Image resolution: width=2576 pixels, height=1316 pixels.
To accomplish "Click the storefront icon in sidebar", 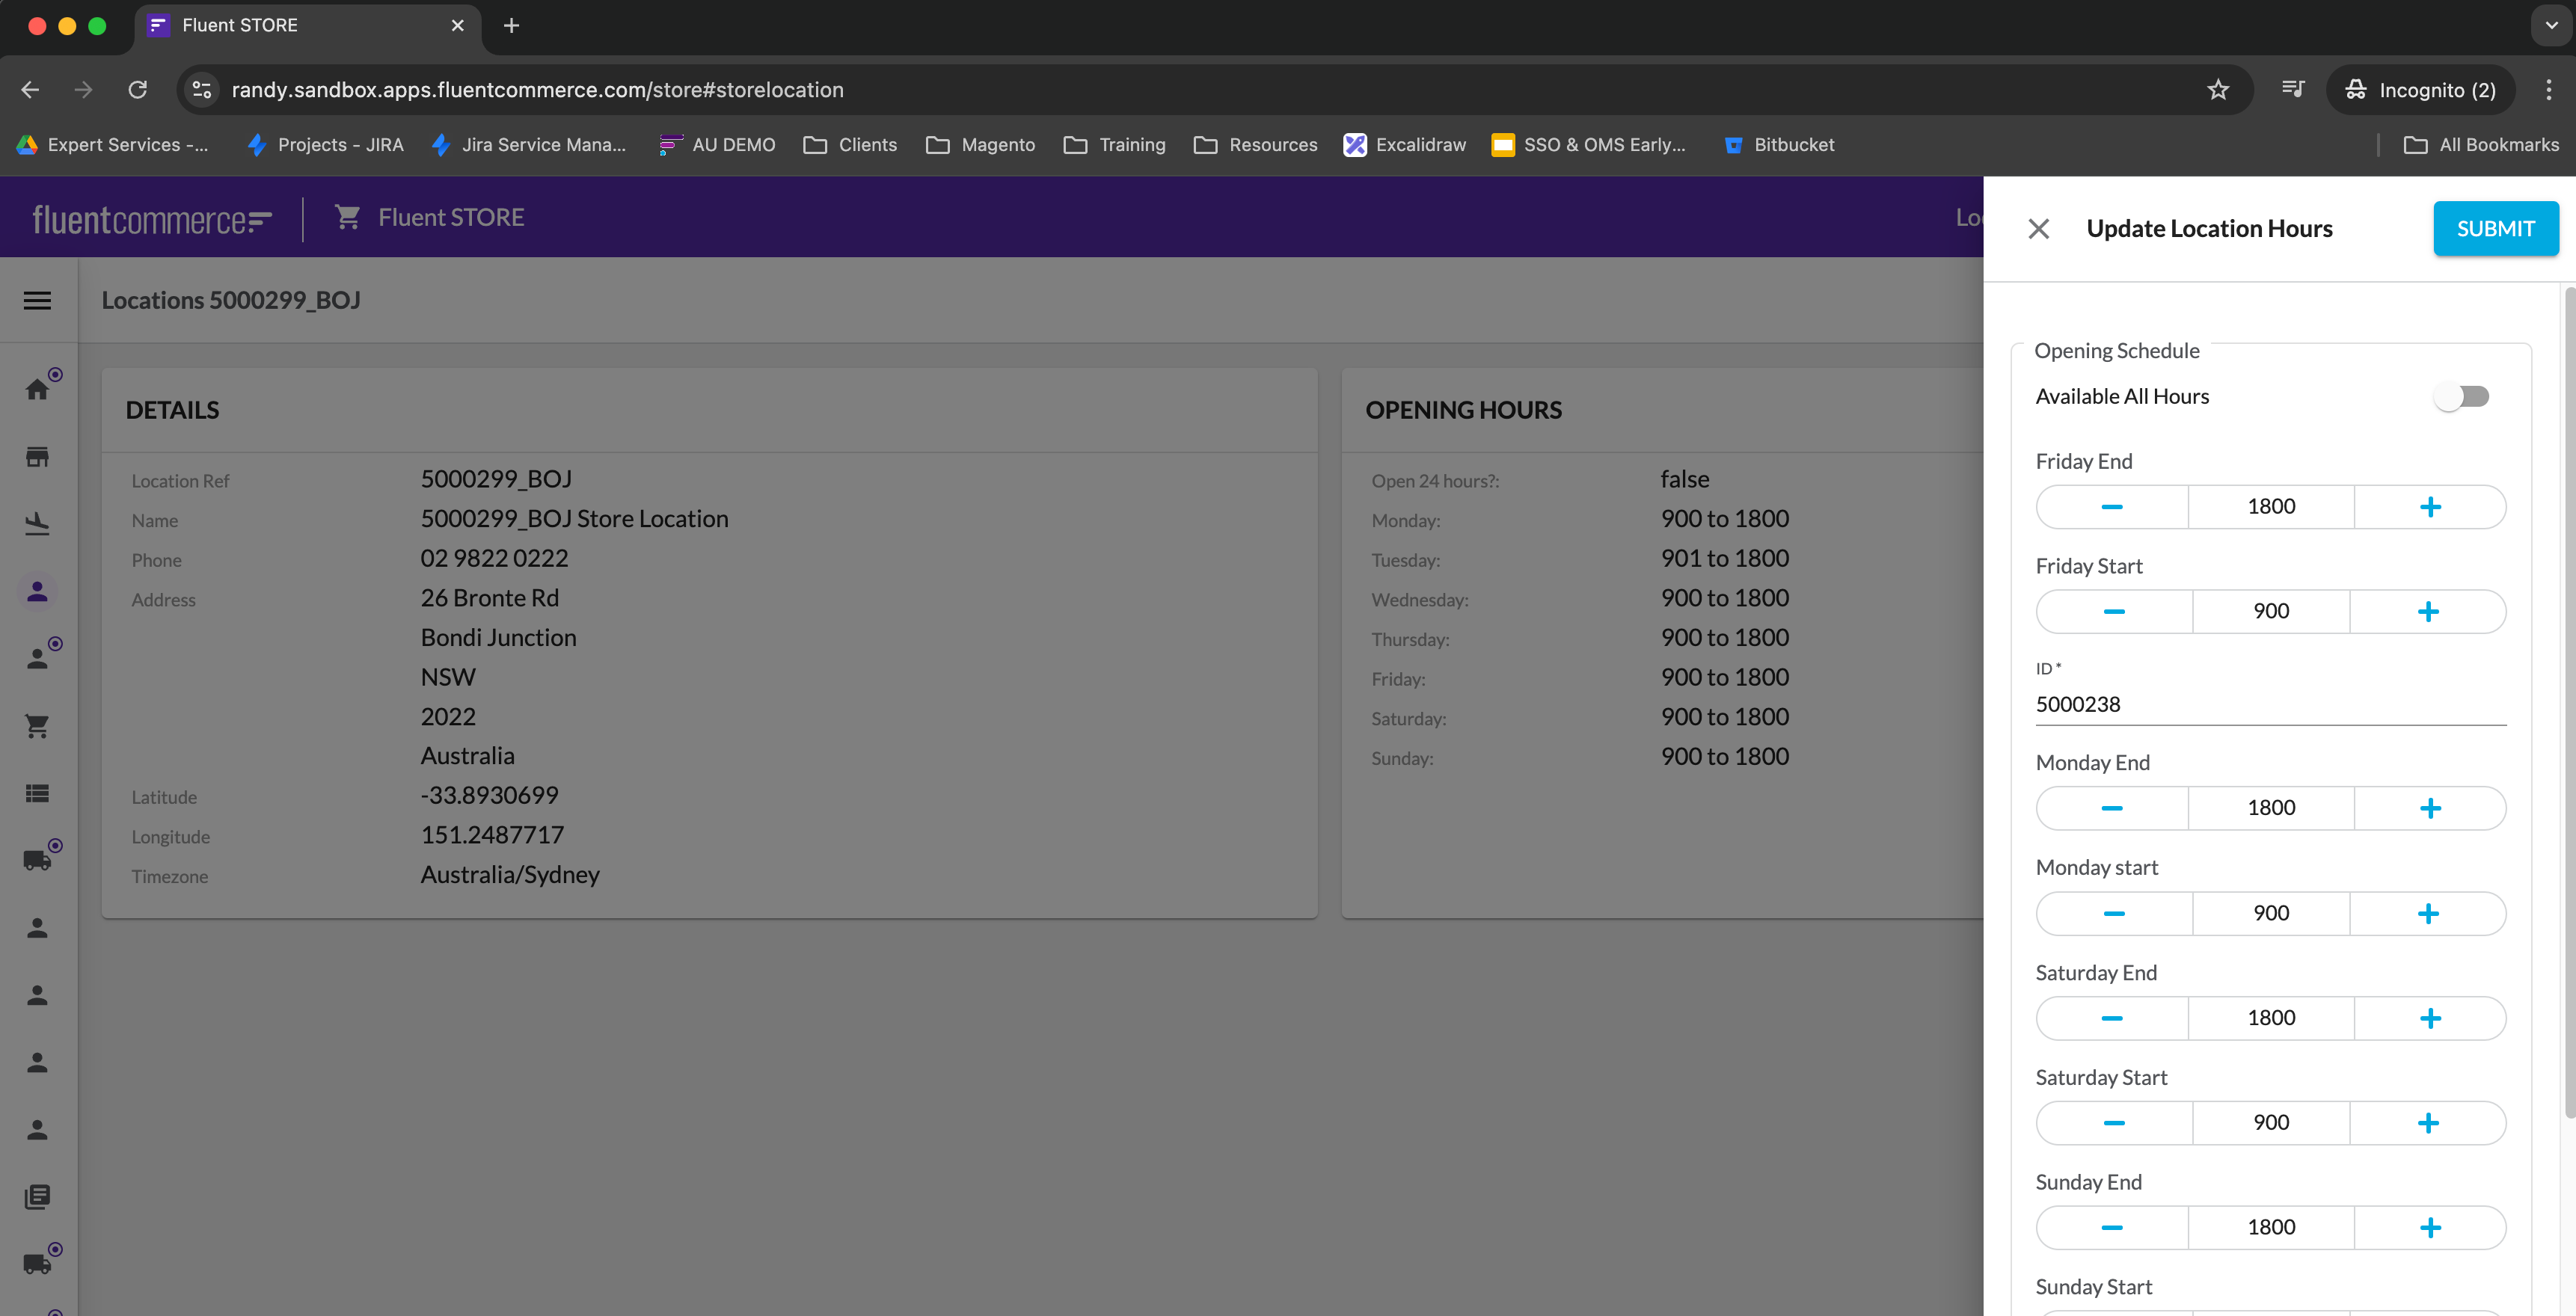I will tap(37, 457).
